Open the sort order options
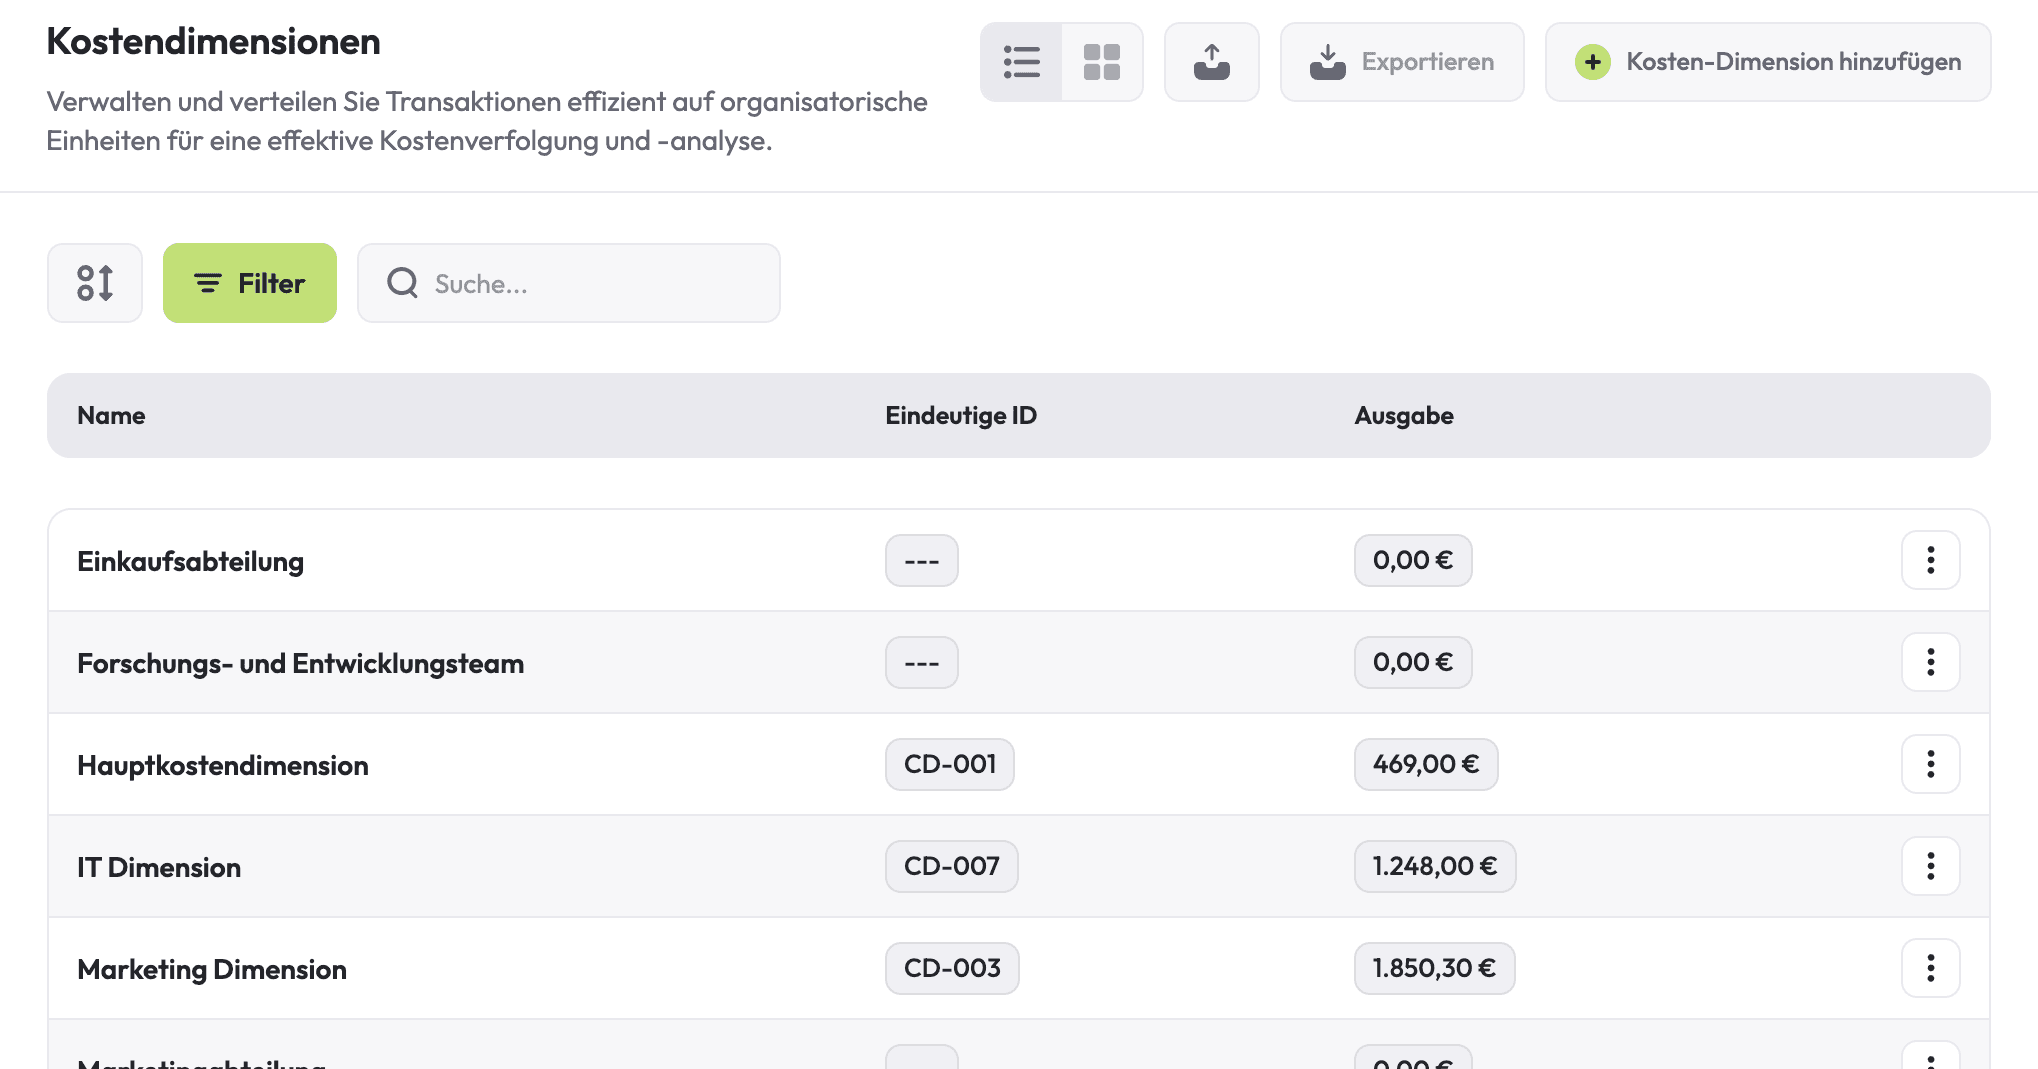2038x1069 pixels. [95, 283]
